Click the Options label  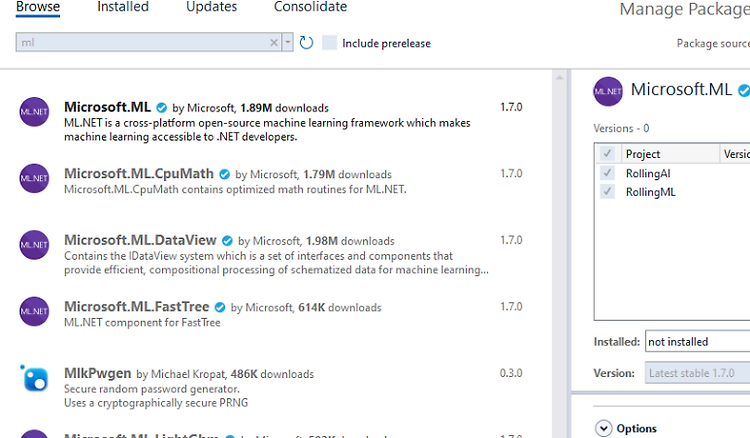[x=636, y=428]
